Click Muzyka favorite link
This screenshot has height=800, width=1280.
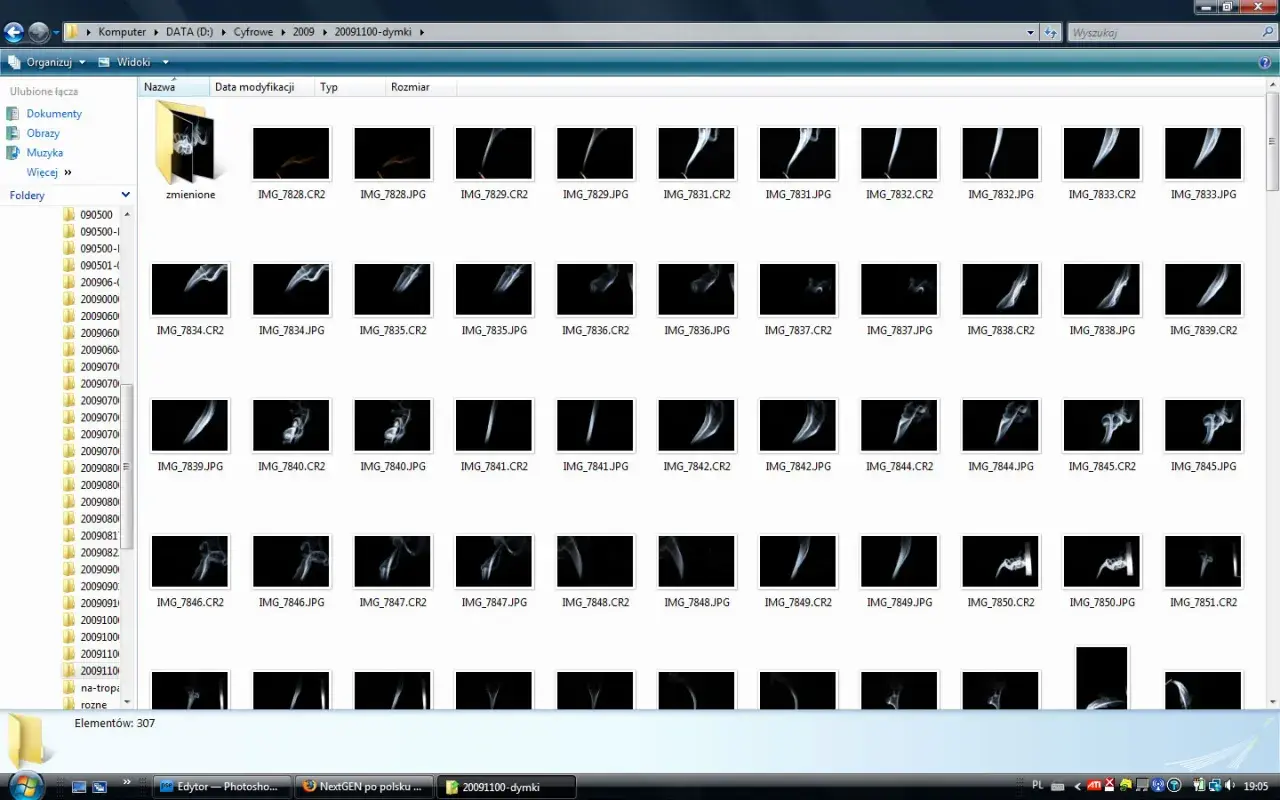45,153
